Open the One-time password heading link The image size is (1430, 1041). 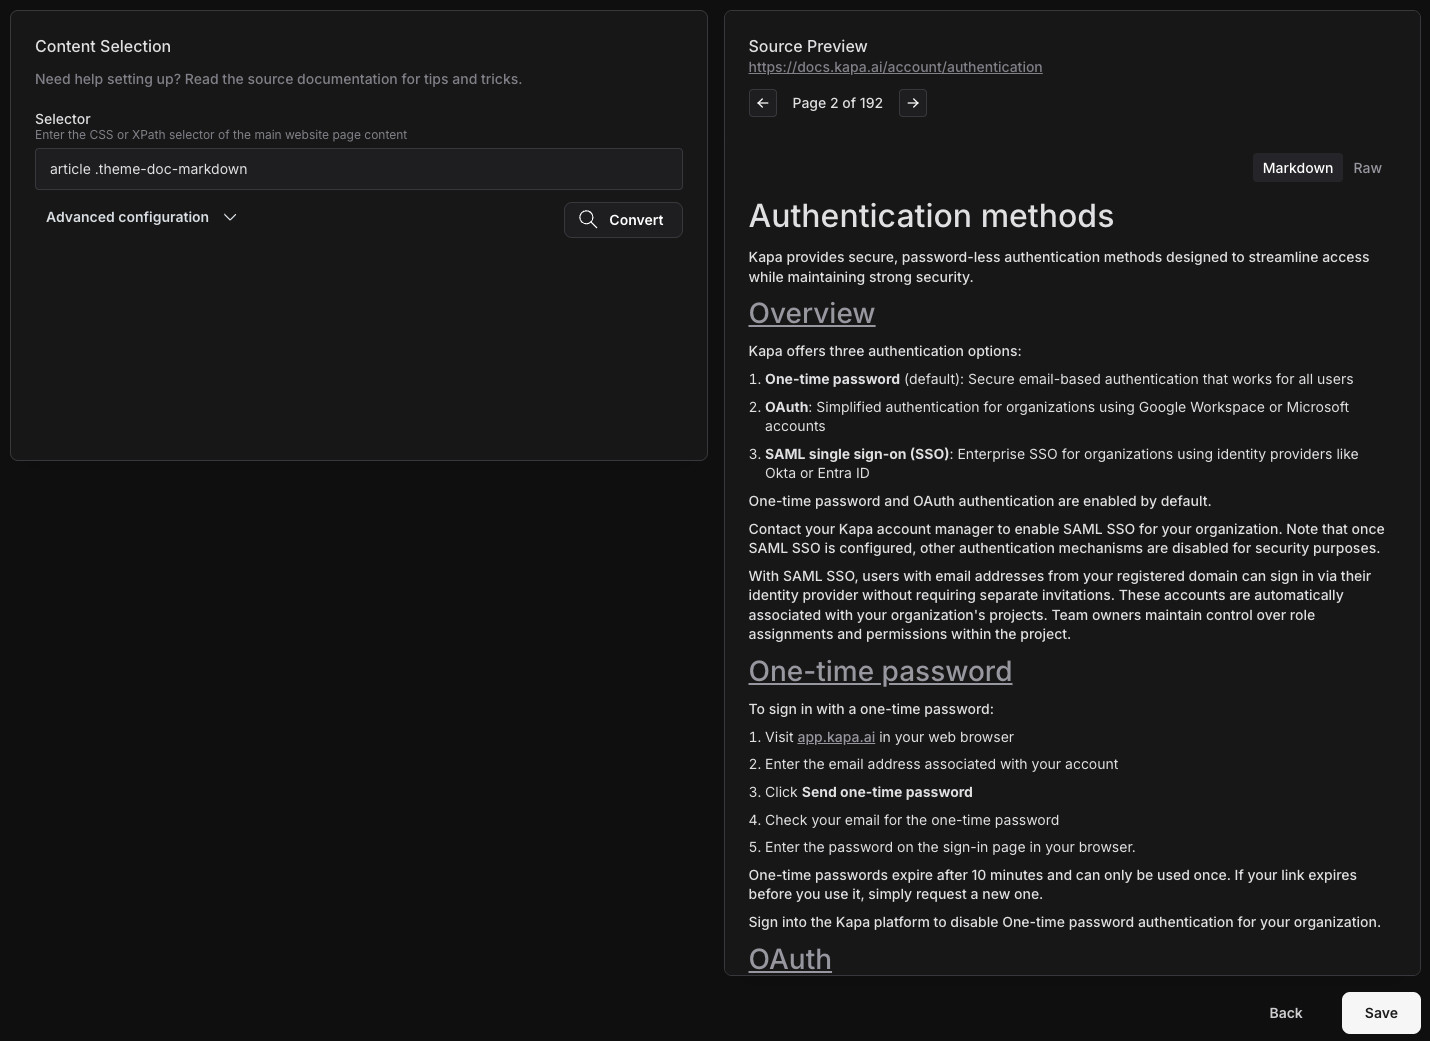click(880, 671)
